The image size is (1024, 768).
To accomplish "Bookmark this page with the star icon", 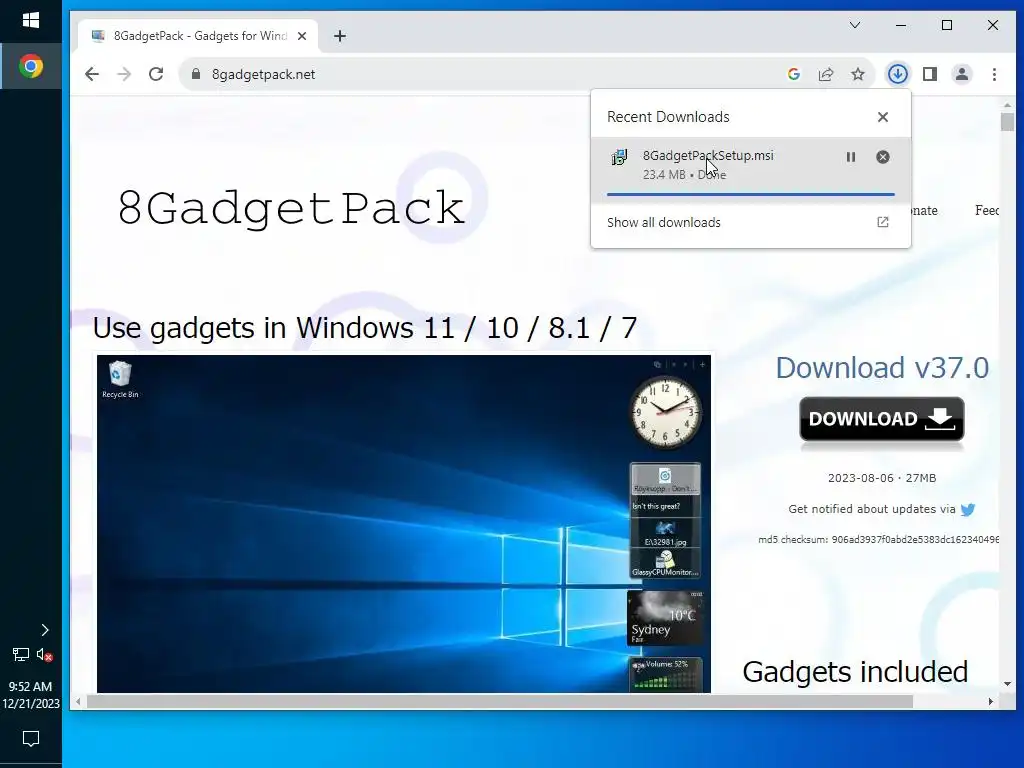I will click(858, 74).
